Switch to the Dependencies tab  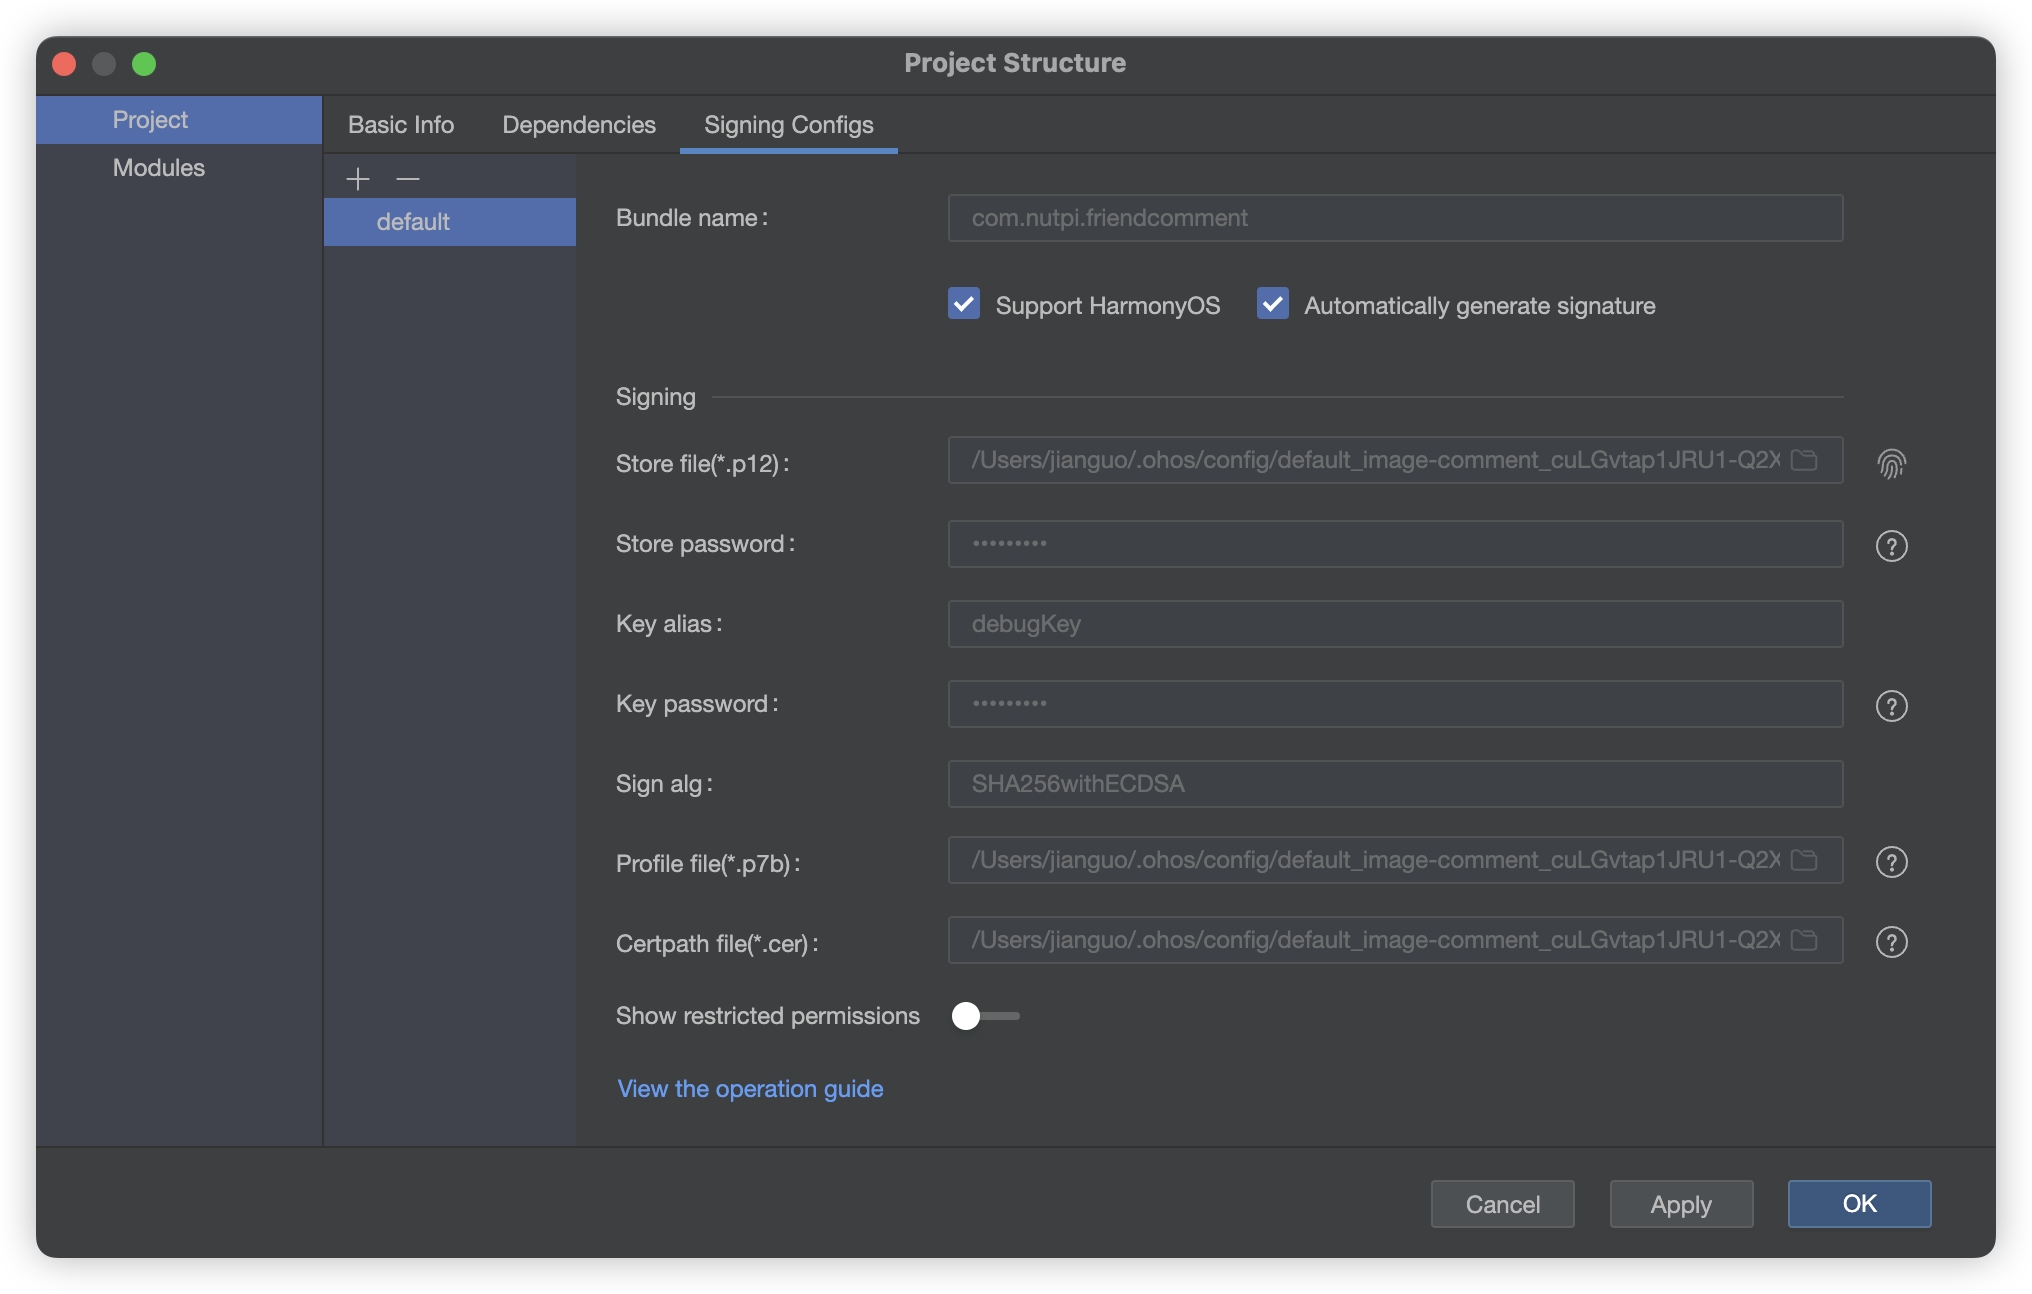[x=579, y=123]
